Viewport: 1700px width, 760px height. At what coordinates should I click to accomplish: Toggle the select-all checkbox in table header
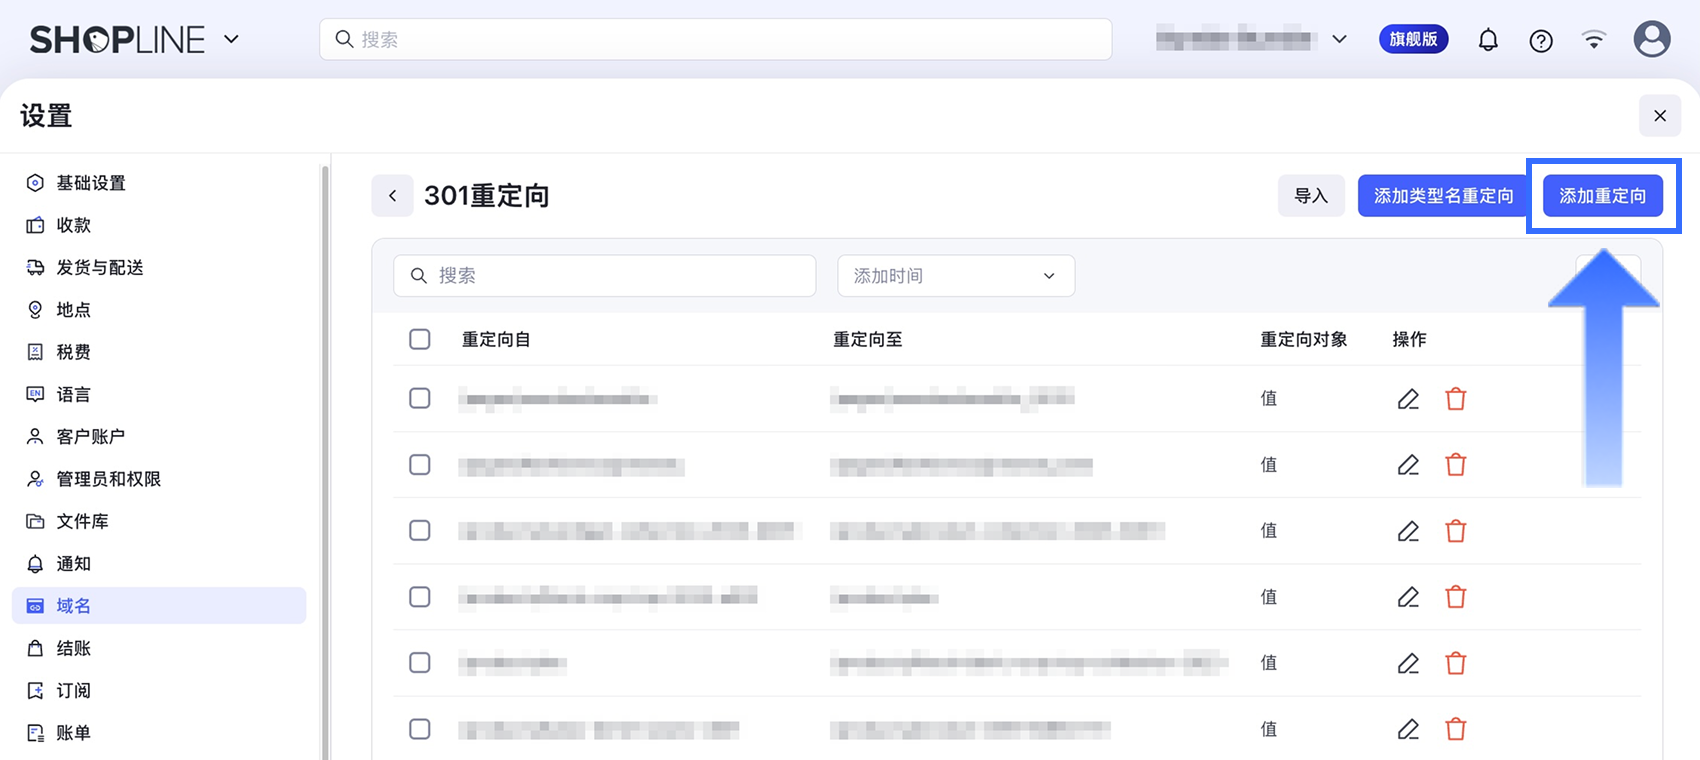(x=420, y=339)
